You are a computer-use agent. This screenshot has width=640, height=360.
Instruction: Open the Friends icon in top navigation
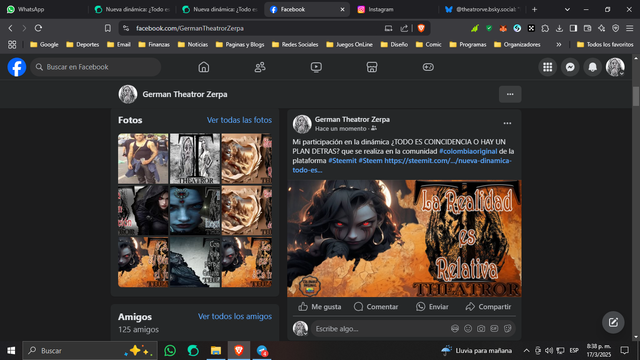click(x=260, y=67)
